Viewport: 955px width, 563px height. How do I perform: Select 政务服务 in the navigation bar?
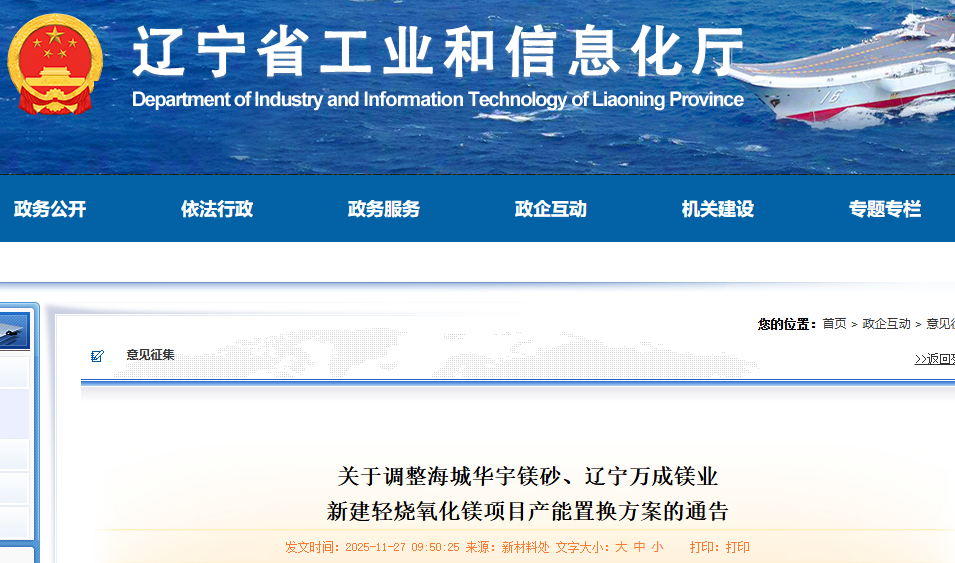pyautogui.click(x=384, y=209)
